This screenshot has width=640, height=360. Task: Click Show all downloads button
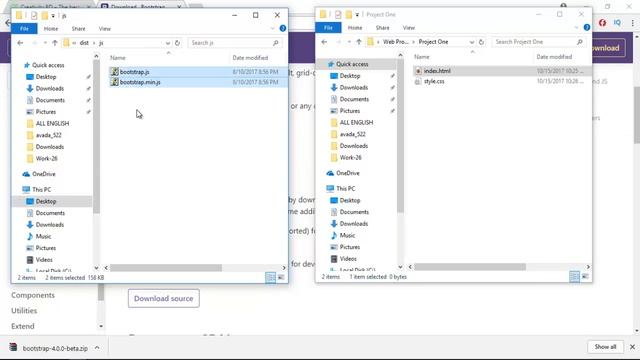pos(605,347)
